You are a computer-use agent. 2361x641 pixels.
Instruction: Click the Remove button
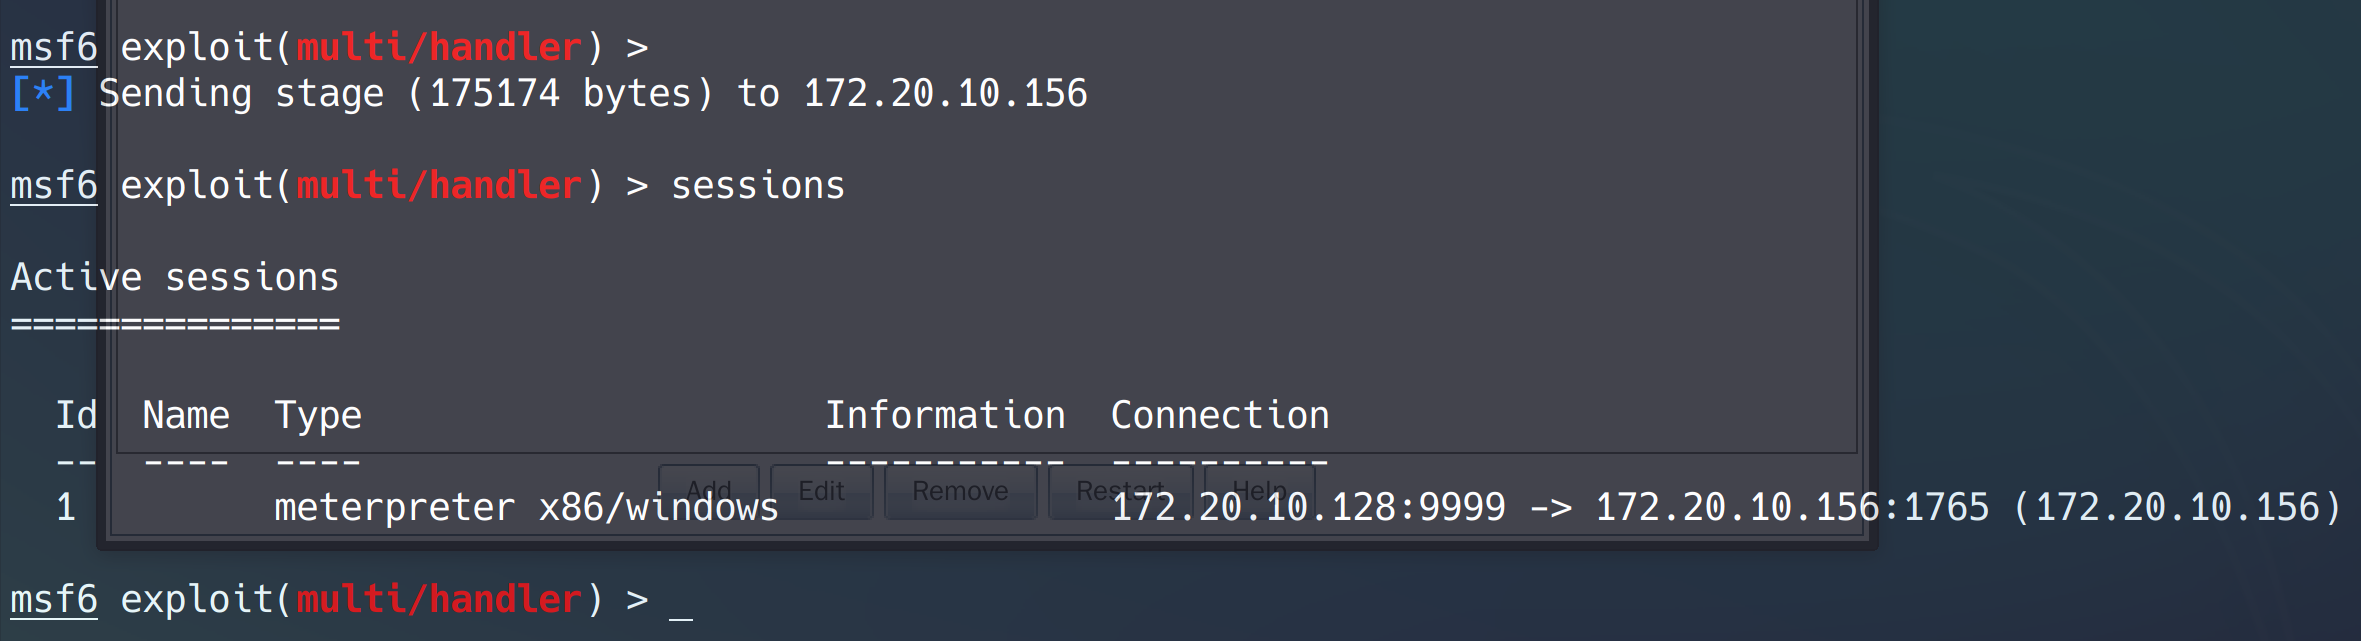click(959, 490)
